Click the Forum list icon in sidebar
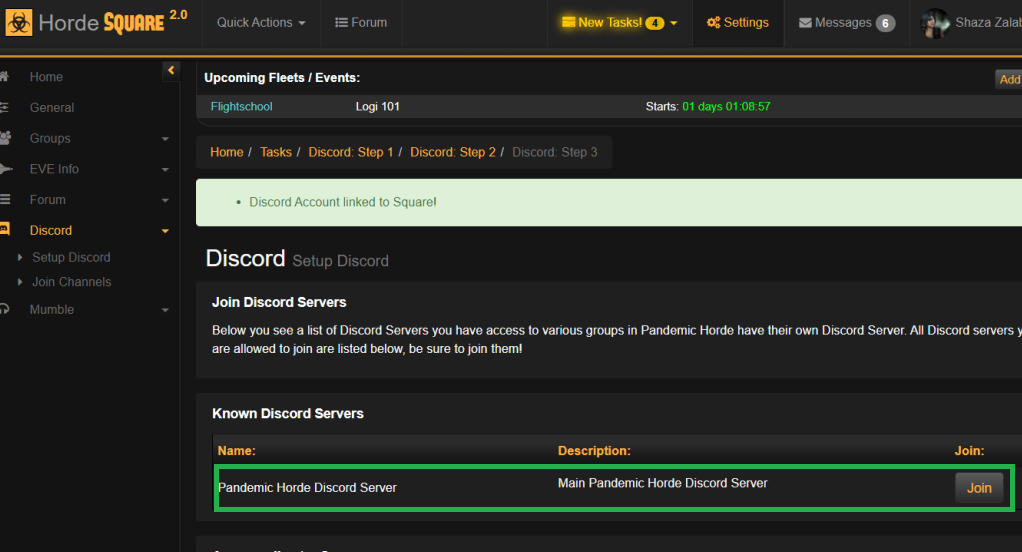 click(5, 199)
